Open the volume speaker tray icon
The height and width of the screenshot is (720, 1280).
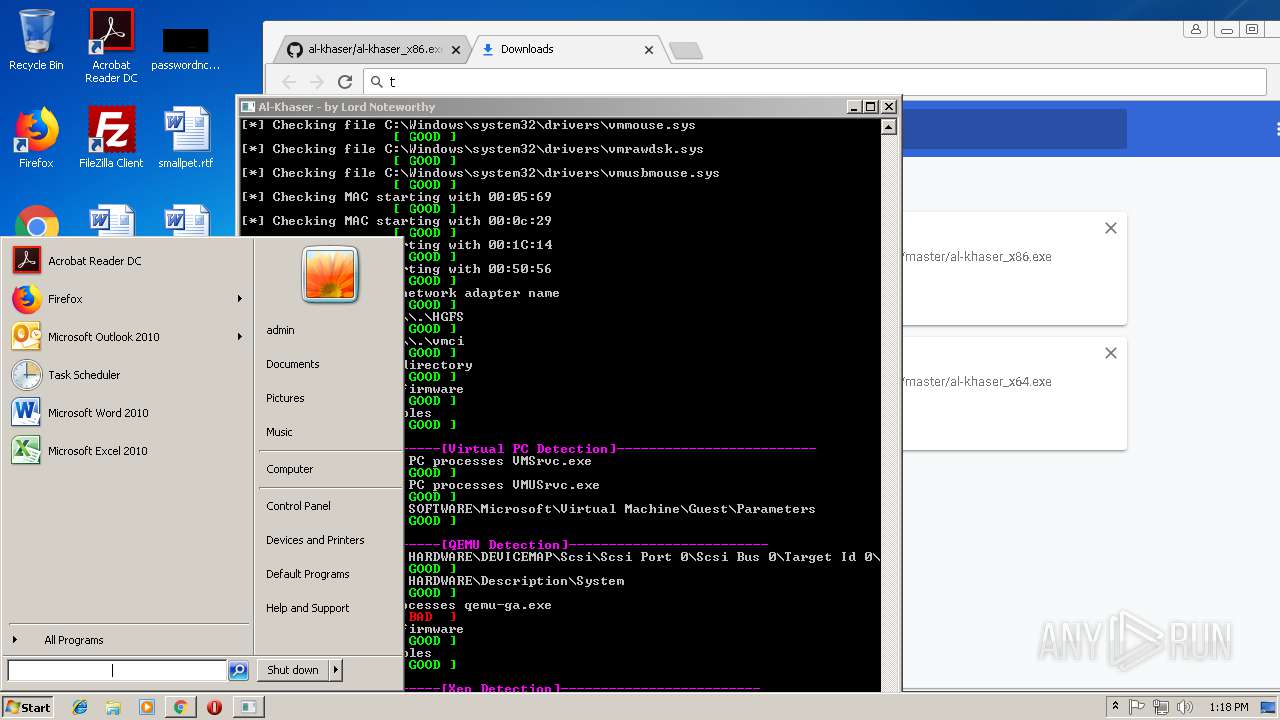1185,707
